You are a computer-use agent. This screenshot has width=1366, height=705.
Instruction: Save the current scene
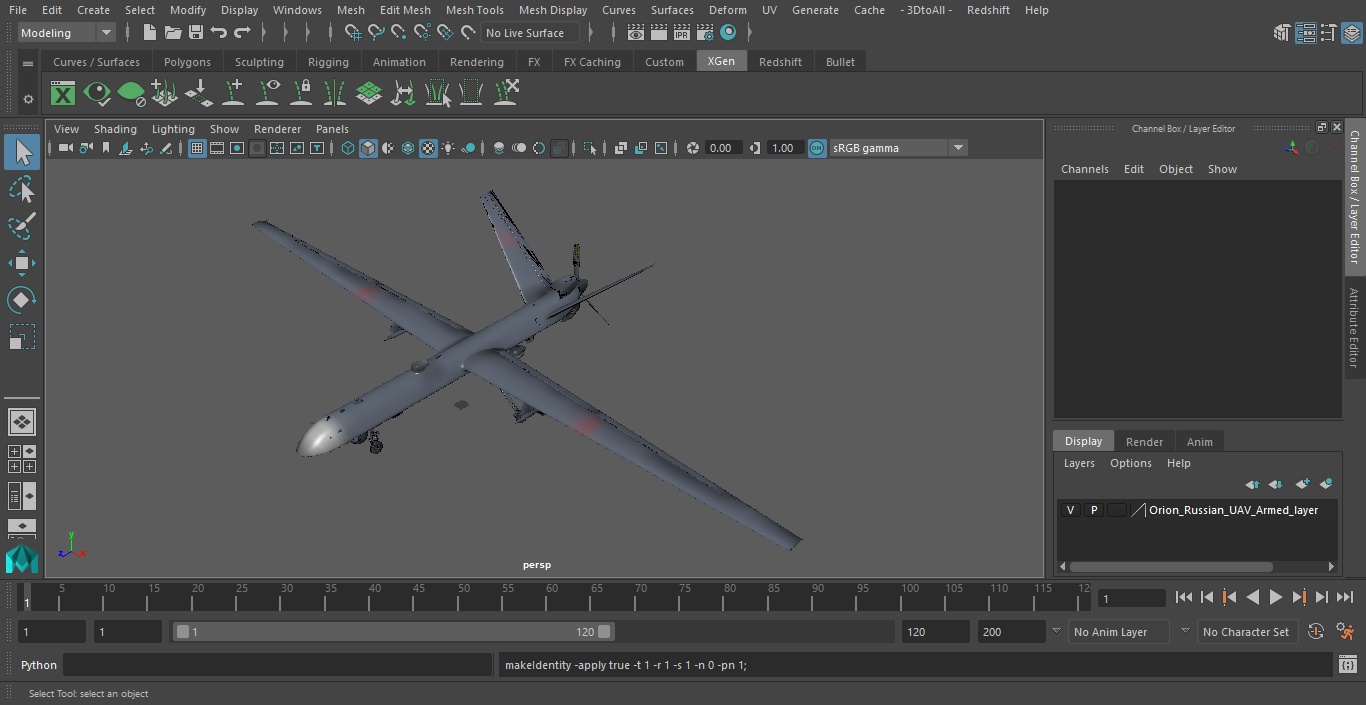pyautogui.click(x=195, y=33)
